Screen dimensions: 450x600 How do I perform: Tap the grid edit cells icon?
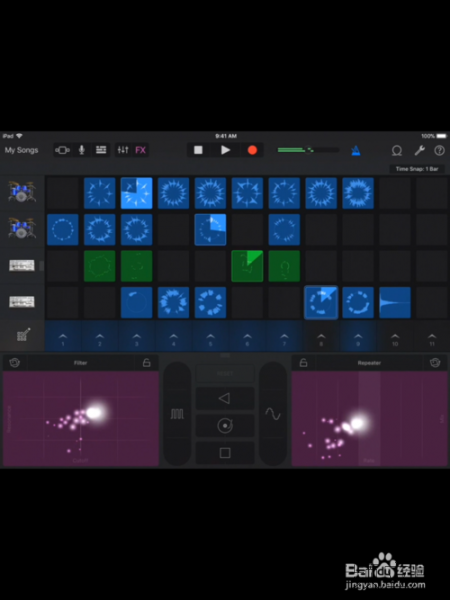[23, 335]
